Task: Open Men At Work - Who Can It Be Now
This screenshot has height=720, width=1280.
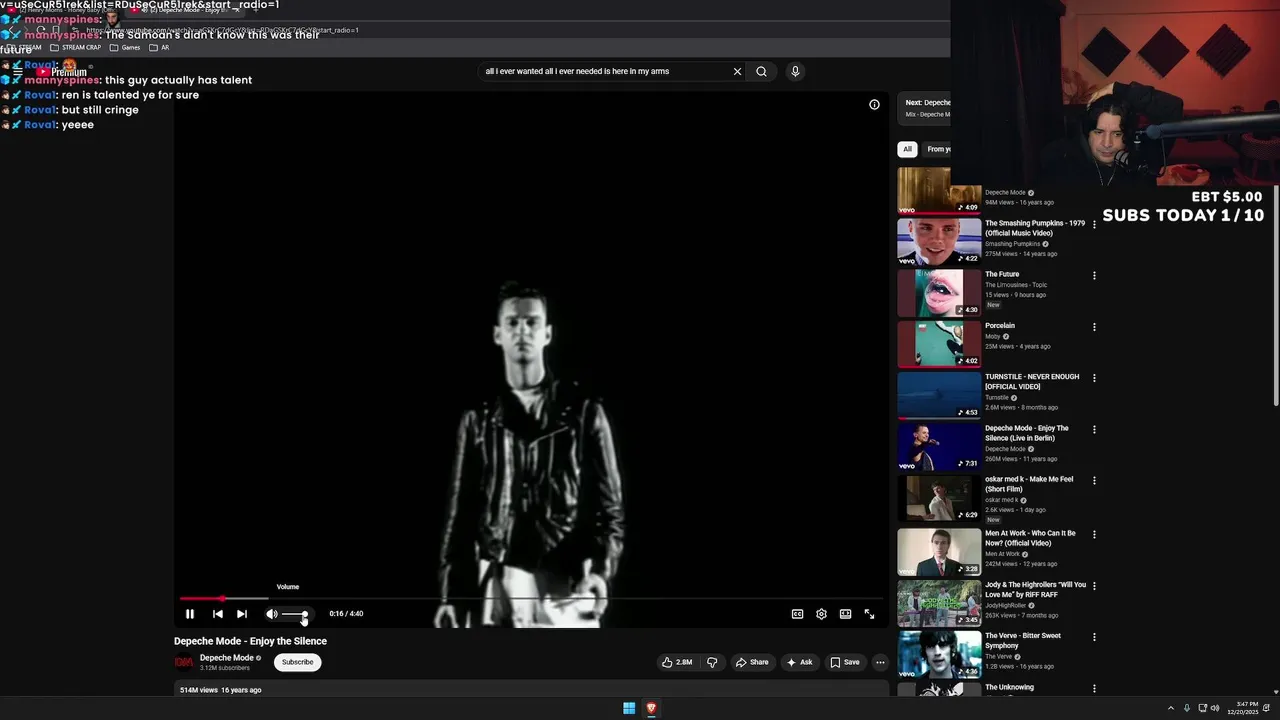Action: point(1030,538)
